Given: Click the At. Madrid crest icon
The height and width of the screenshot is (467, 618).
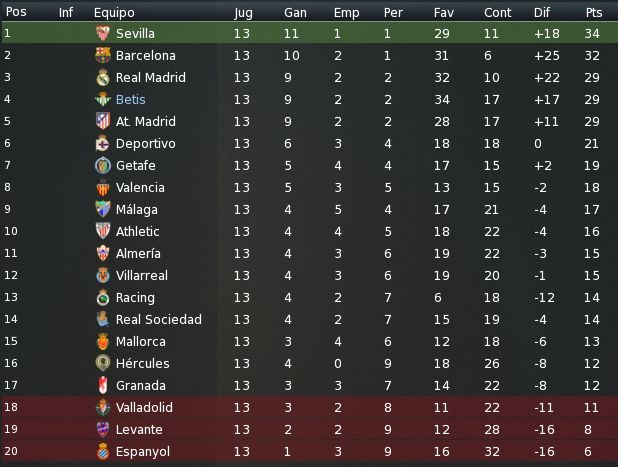Looking at the screenshot, I should [103, 121].
